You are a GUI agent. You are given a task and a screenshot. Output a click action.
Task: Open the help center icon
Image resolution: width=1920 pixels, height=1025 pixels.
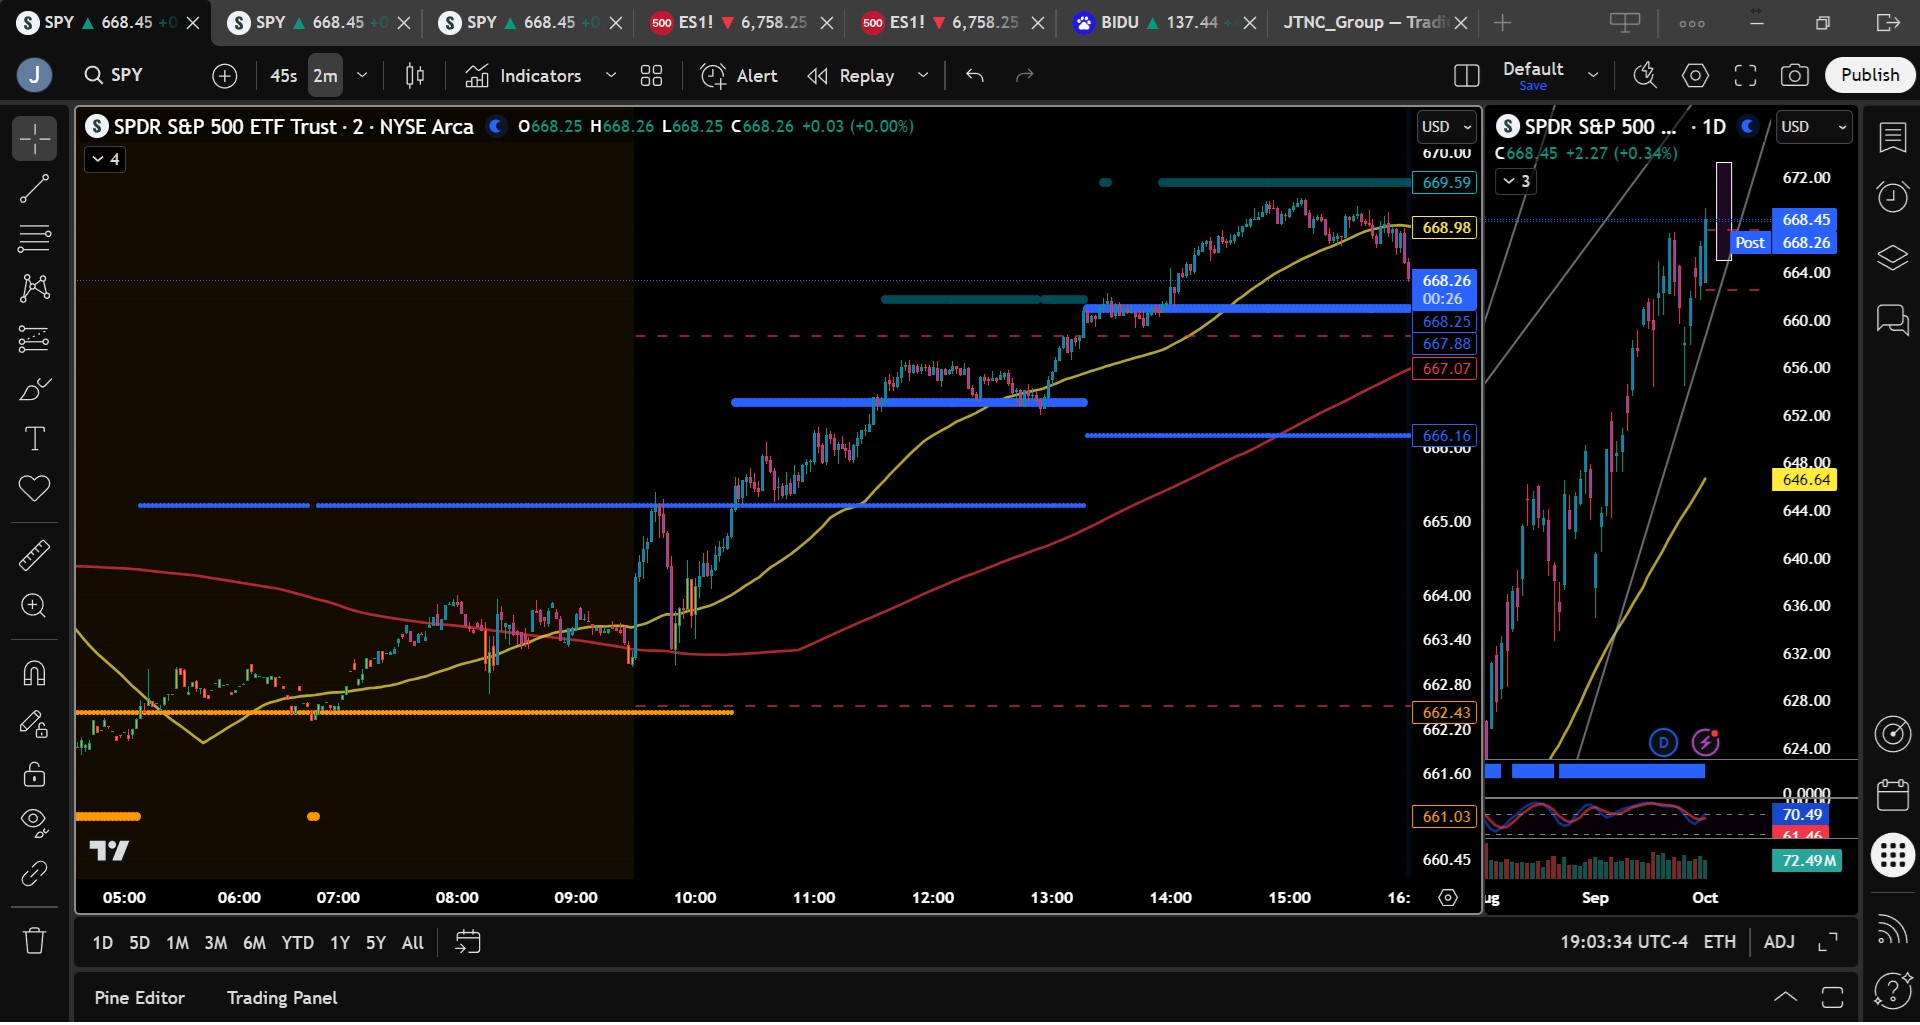1892,991
